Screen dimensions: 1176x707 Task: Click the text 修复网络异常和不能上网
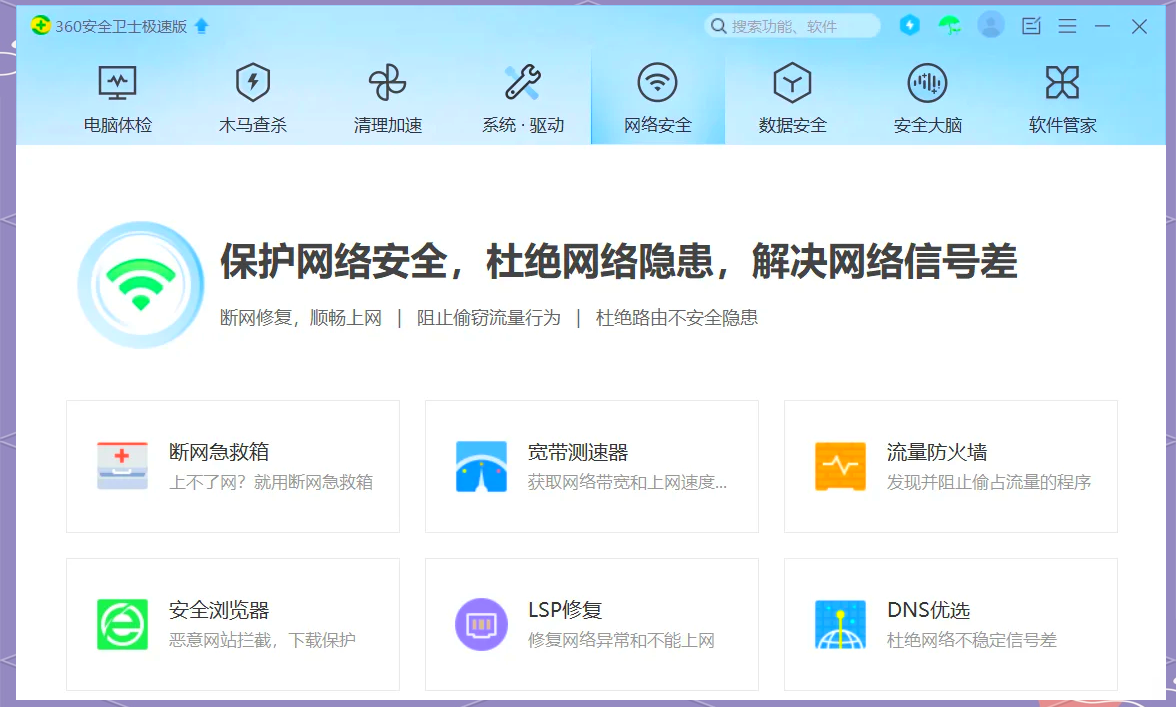point(621,640)
